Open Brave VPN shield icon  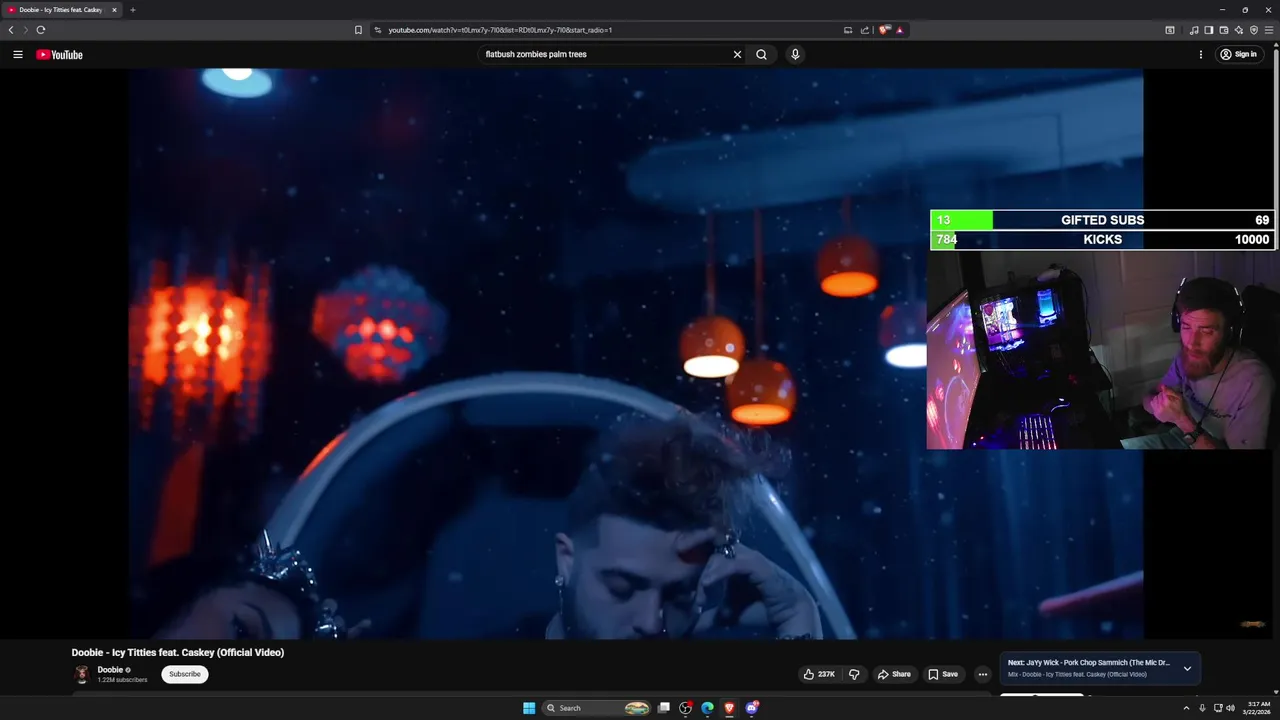pyautogui.click(x=1254, y=30)
